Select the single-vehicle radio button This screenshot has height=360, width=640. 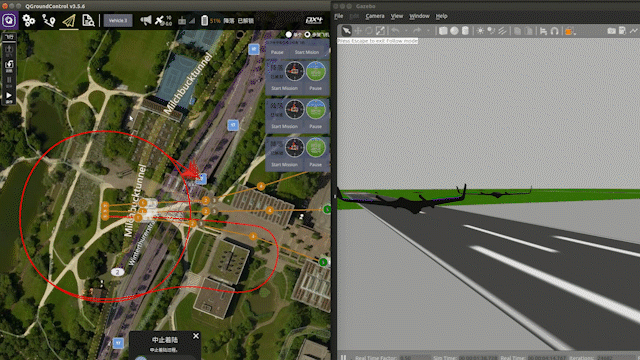pos(289,35)
